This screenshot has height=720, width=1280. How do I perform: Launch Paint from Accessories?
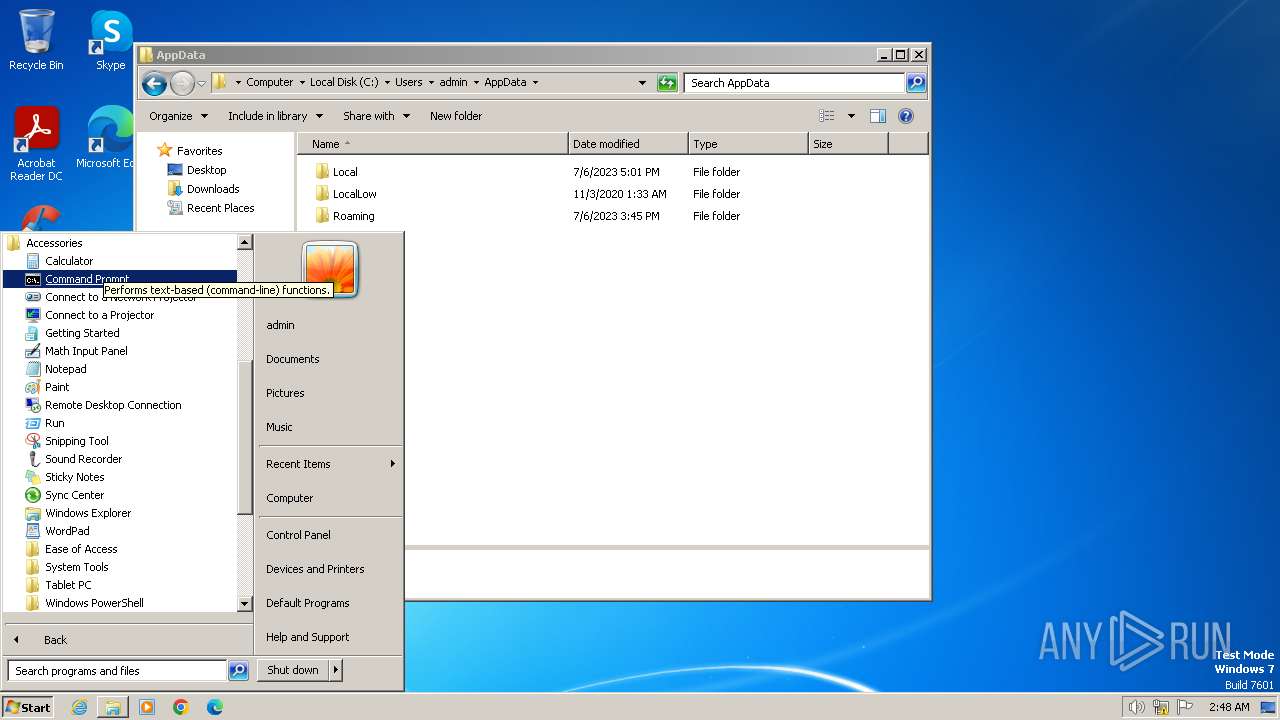click(57, 387)
